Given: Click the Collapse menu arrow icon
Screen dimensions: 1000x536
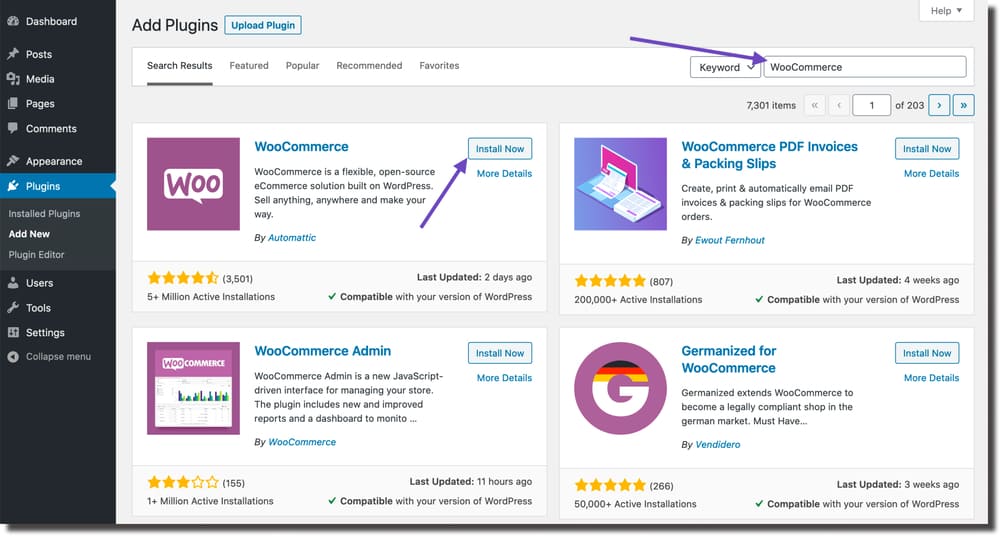Looking at the screenshot, I should click(13, 357).
